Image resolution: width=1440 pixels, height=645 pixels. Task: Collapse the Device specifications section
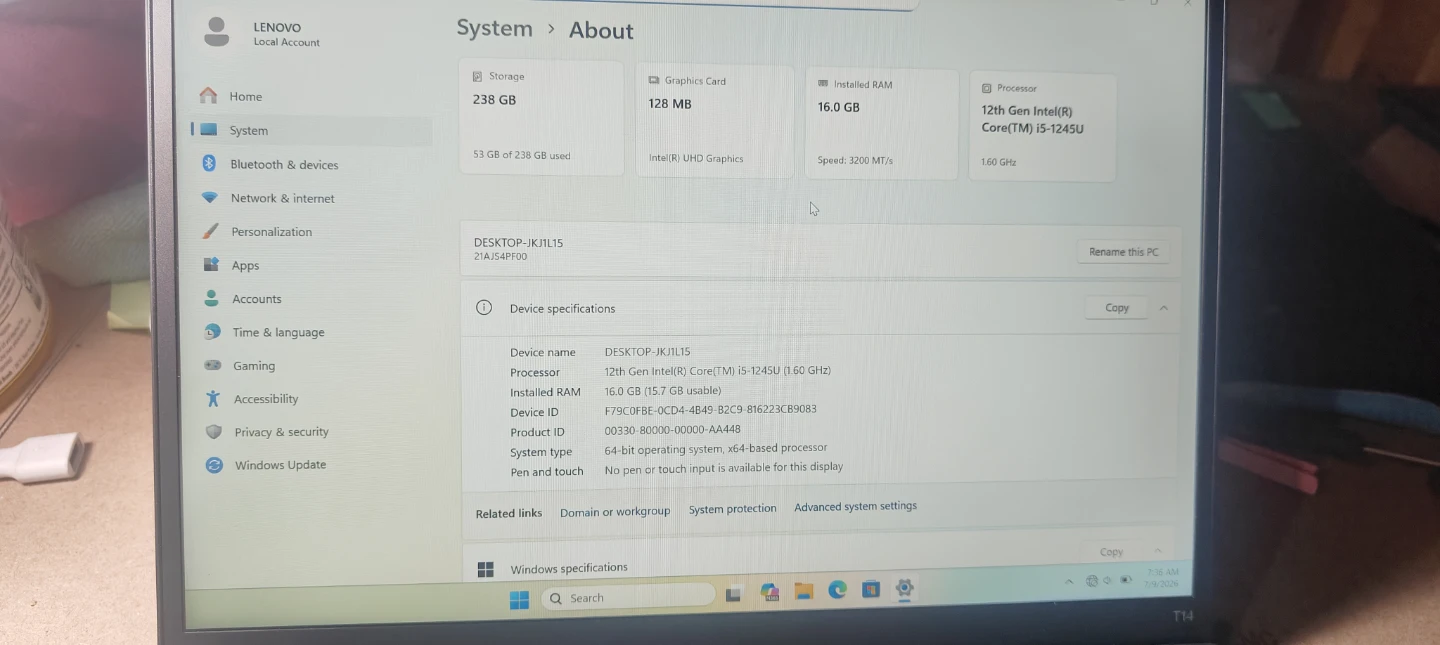coord(1164,308)
